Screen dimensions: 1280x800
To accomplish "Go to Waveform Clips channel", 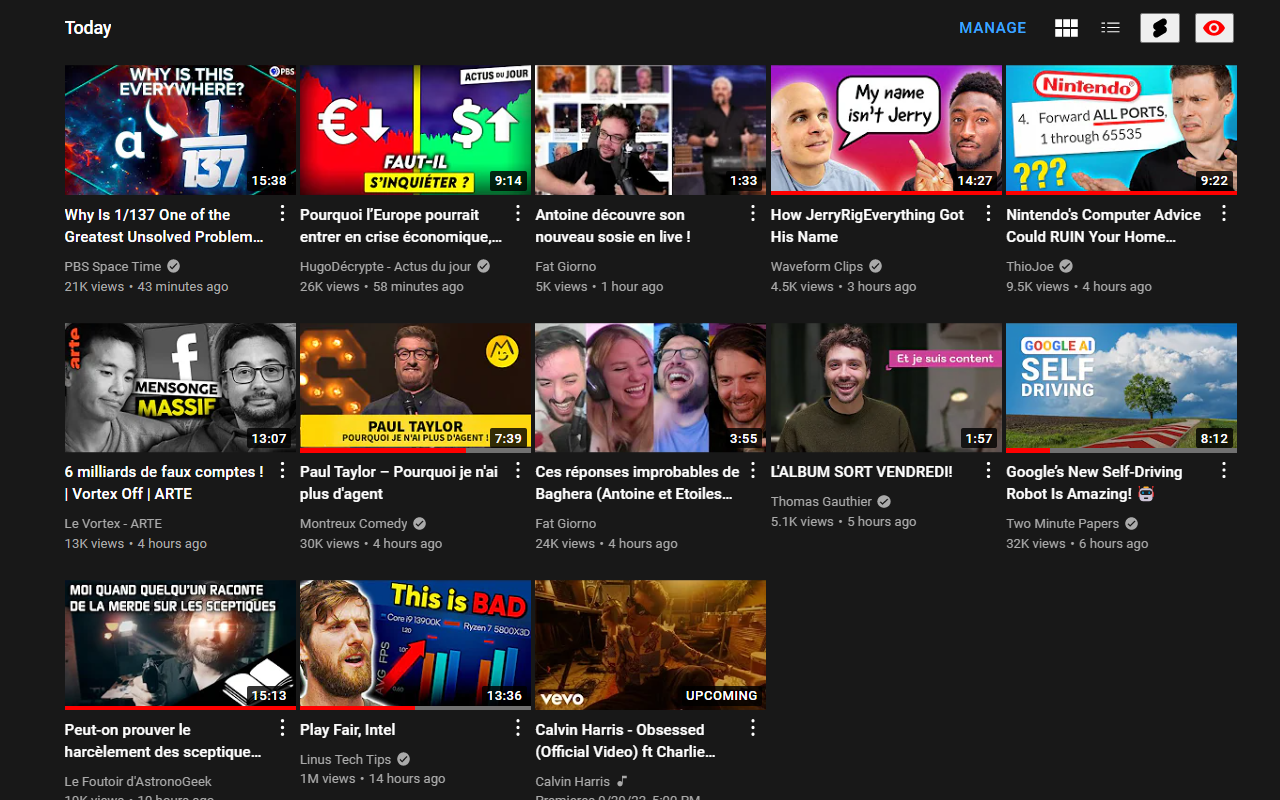I will [x=817, y=266].
